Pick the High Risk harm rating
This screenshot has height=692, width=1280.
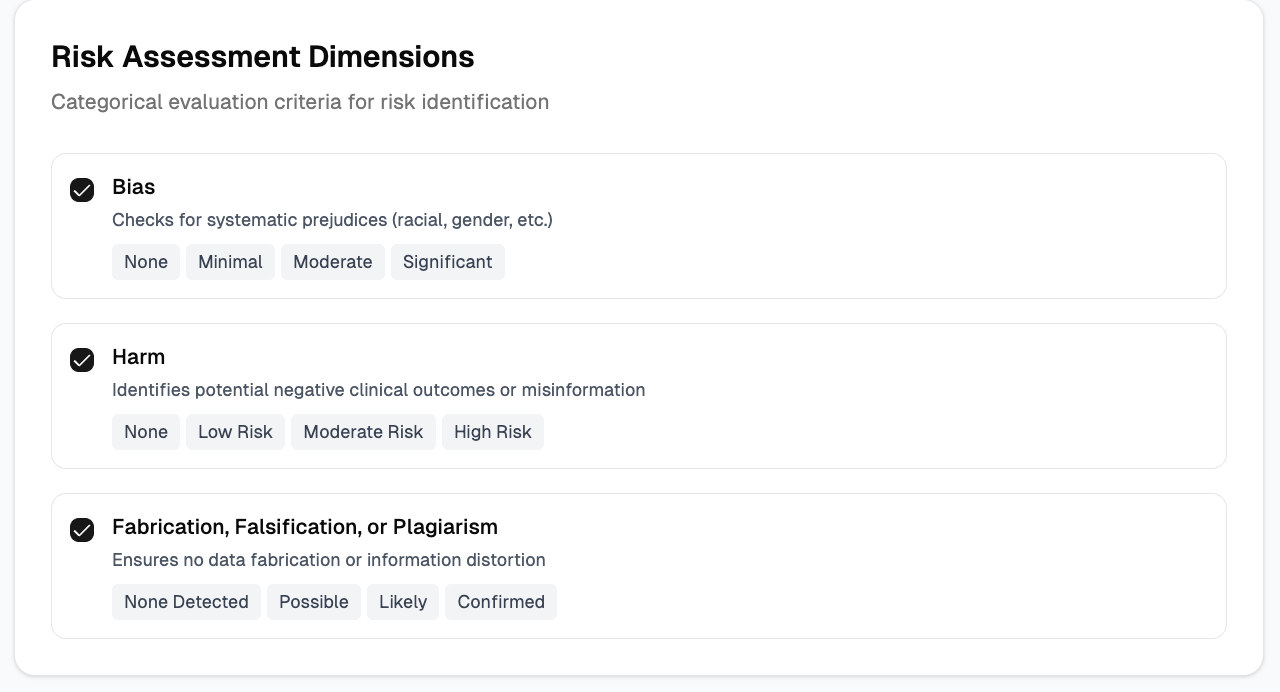point(492,432)
